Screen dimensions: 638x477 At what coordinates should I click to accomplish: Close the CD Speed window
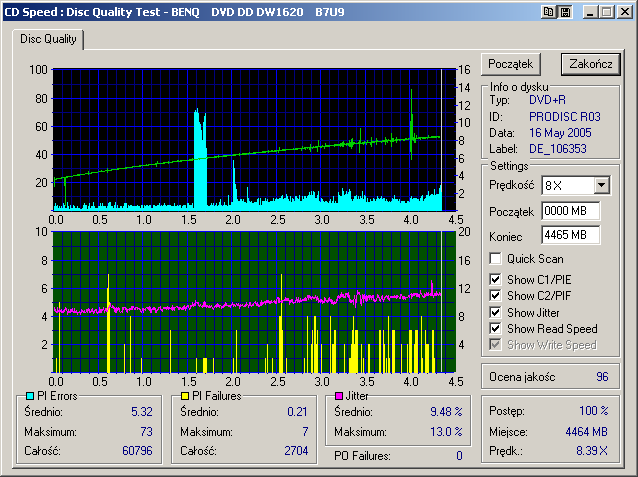[x=624, y=12]
